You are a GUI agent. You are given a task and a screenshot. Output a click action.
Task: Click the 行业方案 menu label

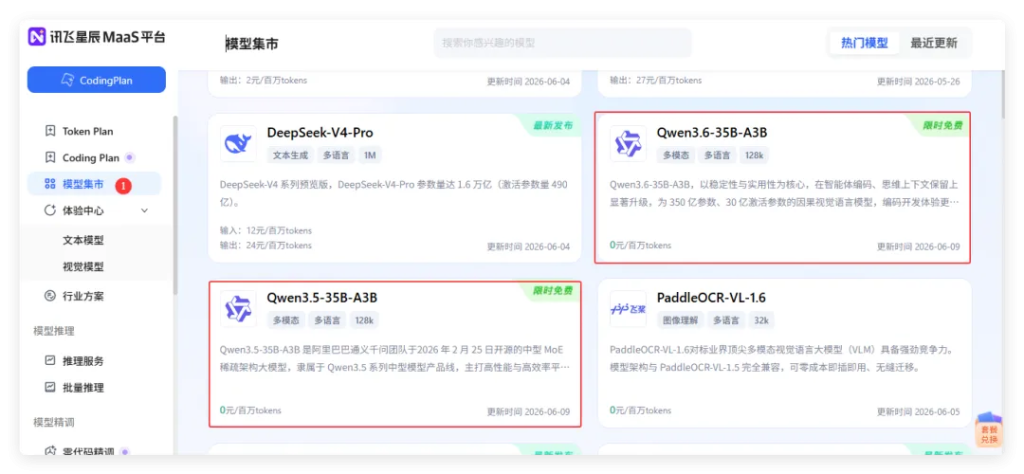pos(83,296)
